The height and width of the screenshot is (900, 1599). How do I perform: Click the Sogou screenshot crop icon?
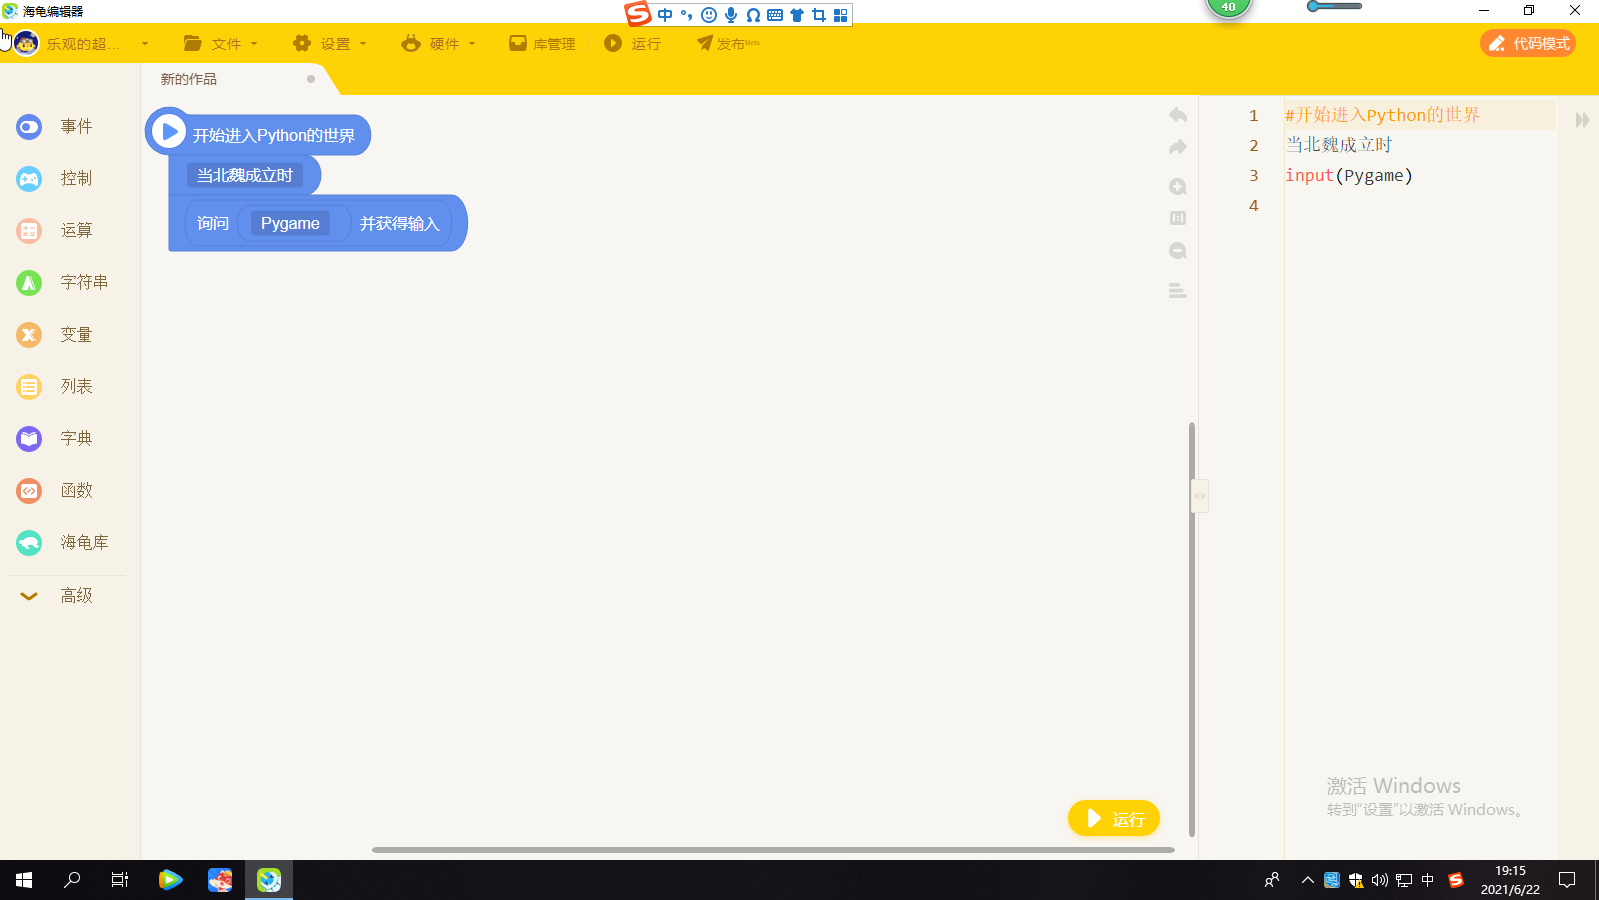[x=819, y=14]
